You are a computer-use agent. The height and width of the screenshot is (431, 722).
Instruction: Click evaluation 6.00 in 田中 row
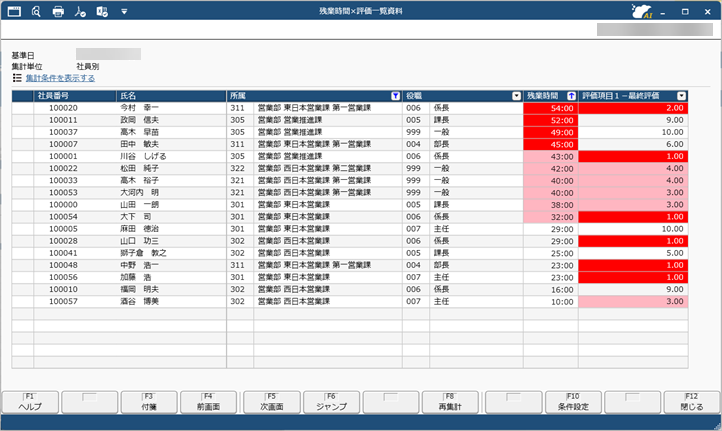tap(633, 145)
